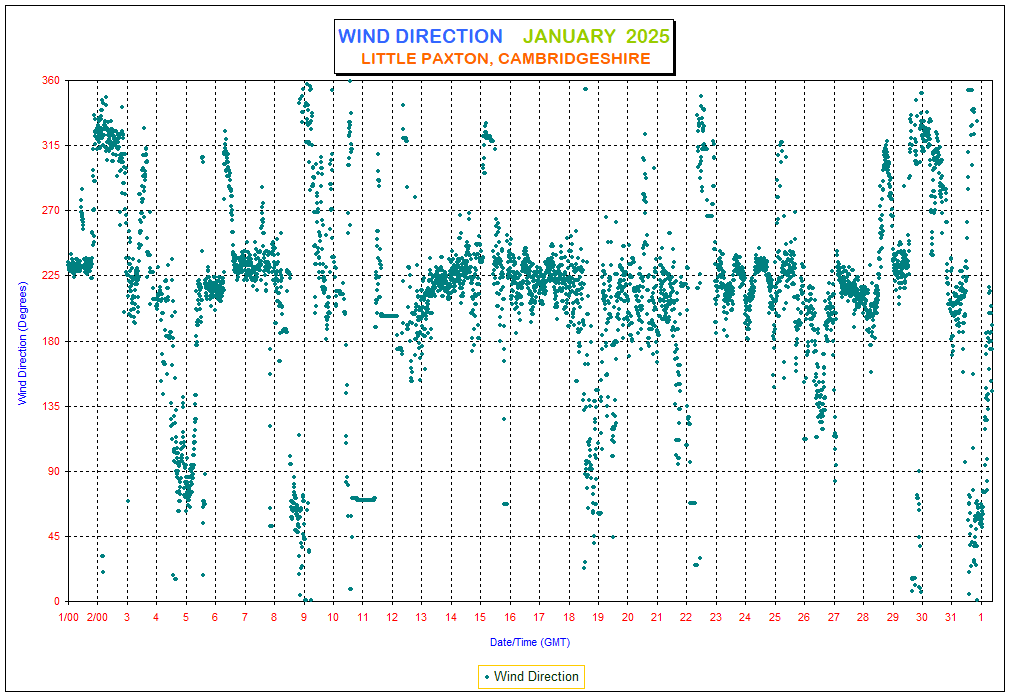
Task: Click the 2/00 x-axis date label
Action: click(97, 617)
